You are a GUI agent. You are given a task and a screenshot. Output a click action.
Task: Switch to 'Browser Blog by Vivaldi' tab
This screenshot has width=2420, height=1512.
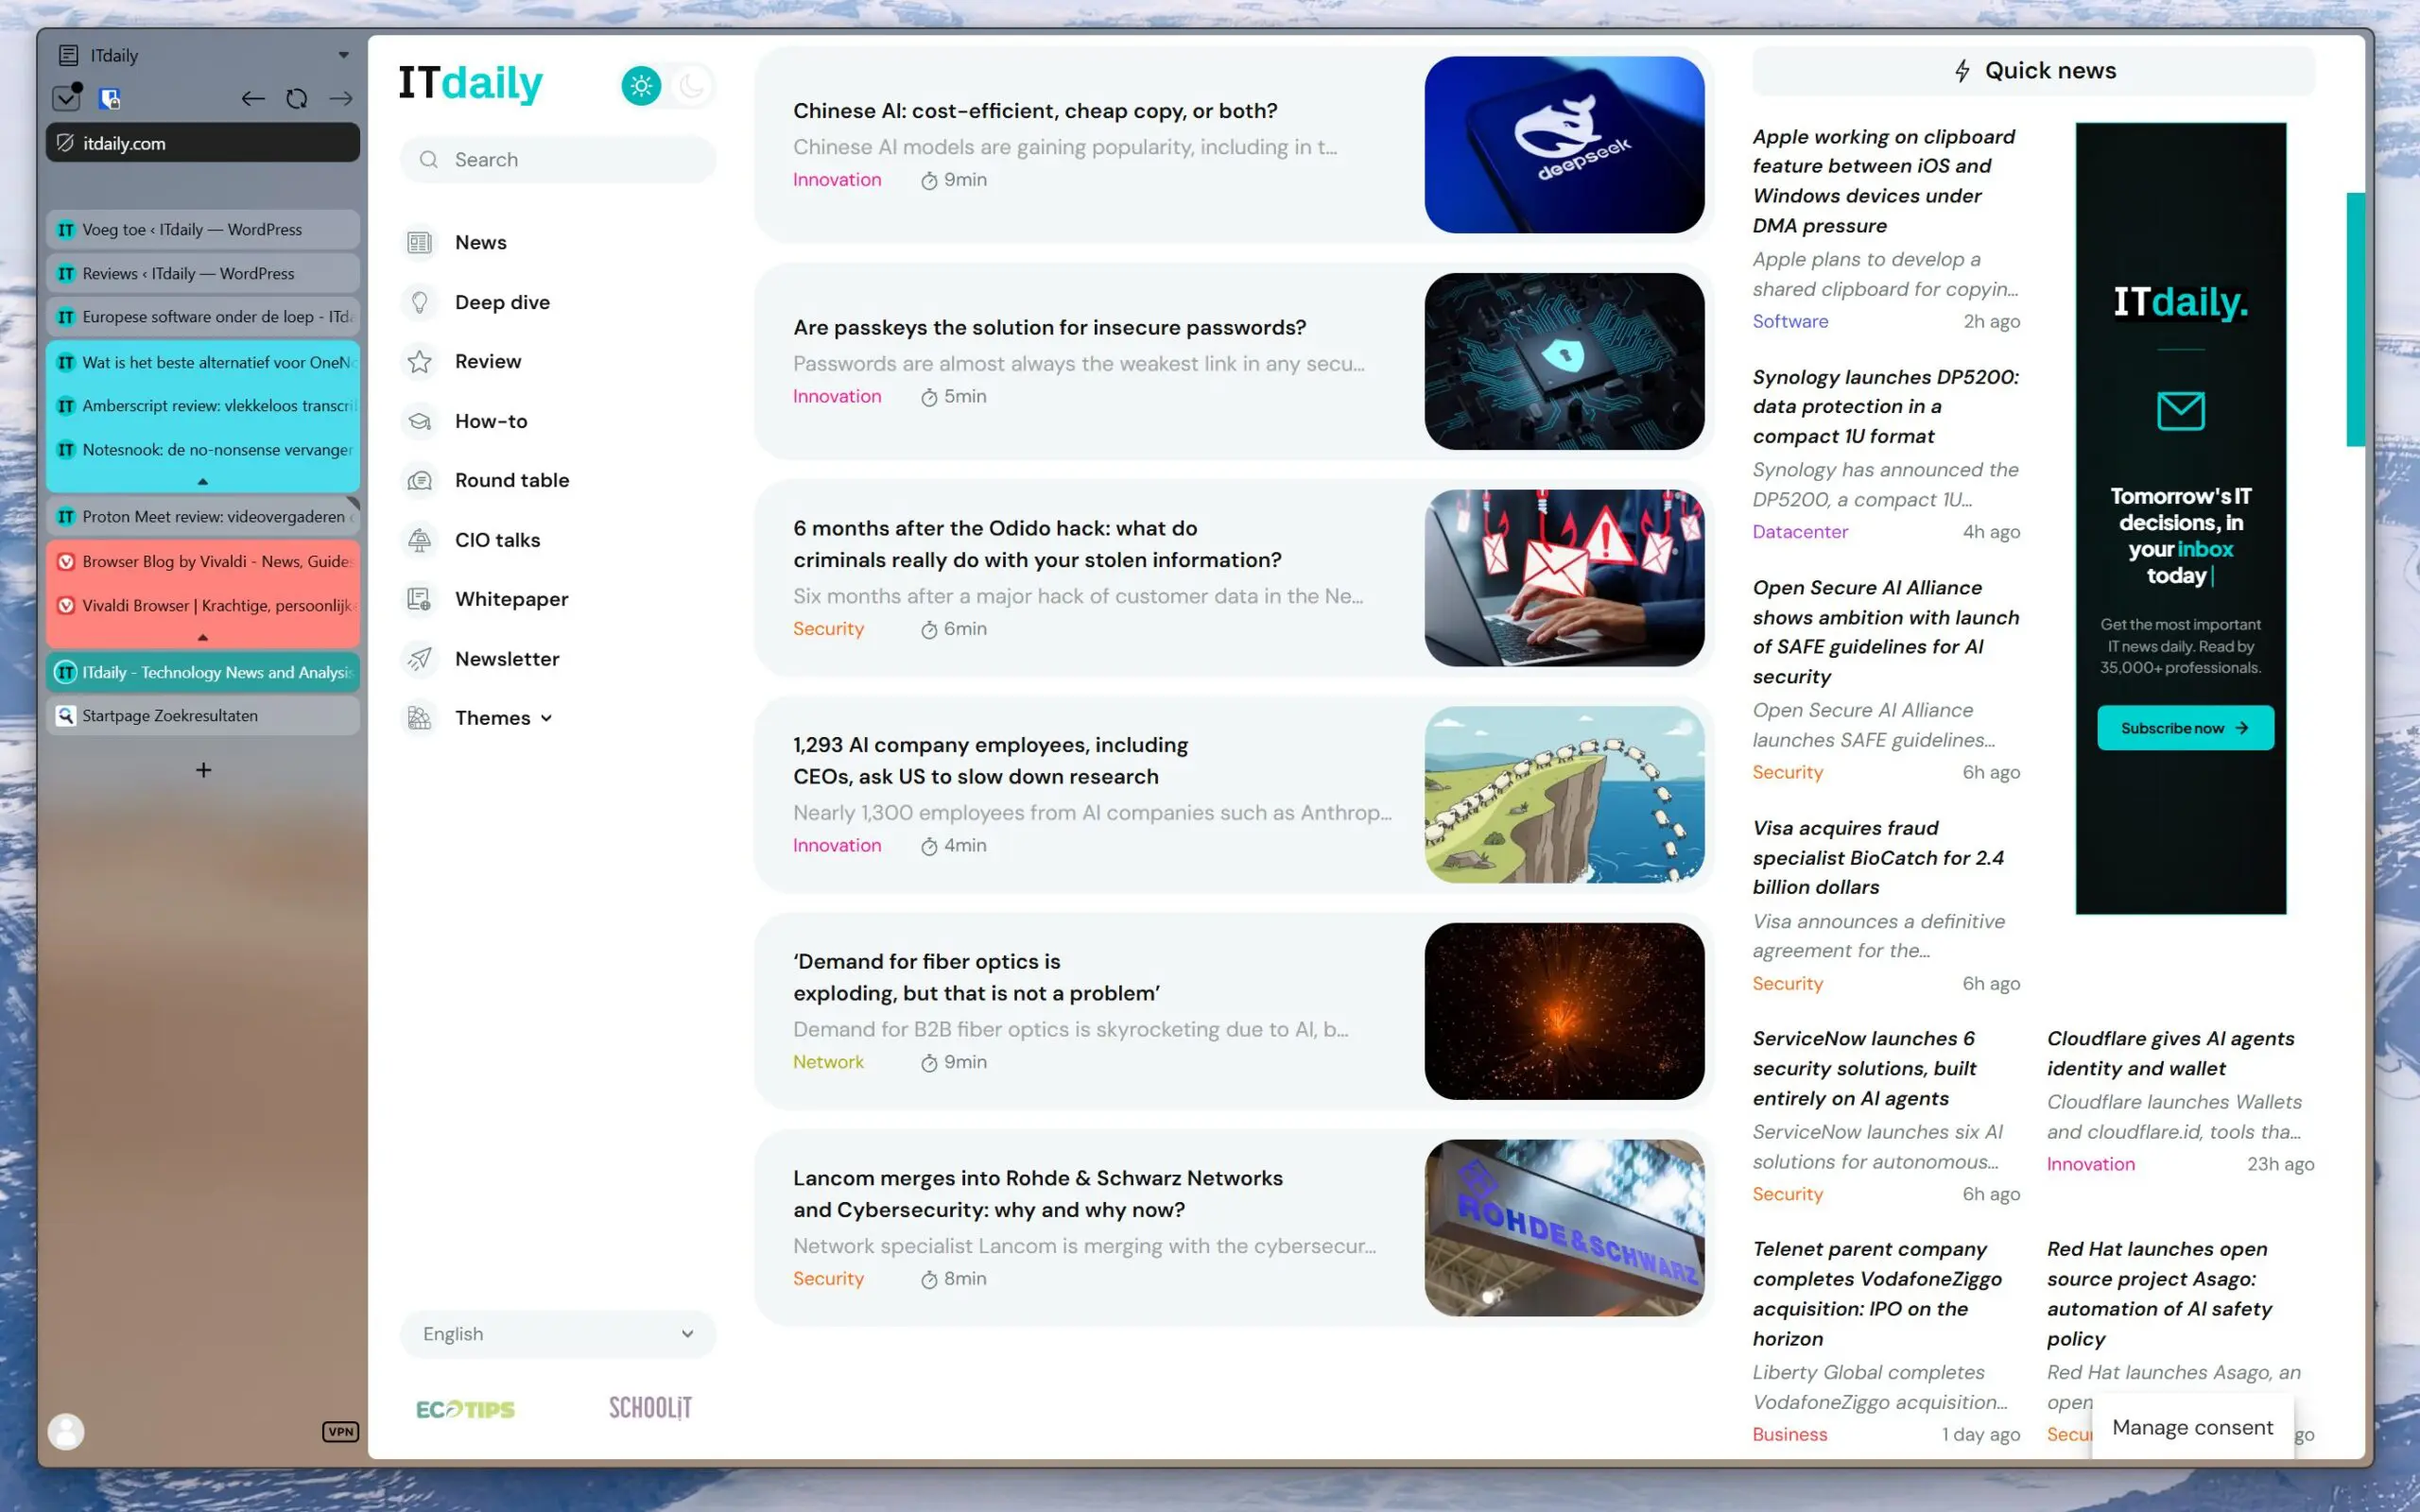click(203, 562)
